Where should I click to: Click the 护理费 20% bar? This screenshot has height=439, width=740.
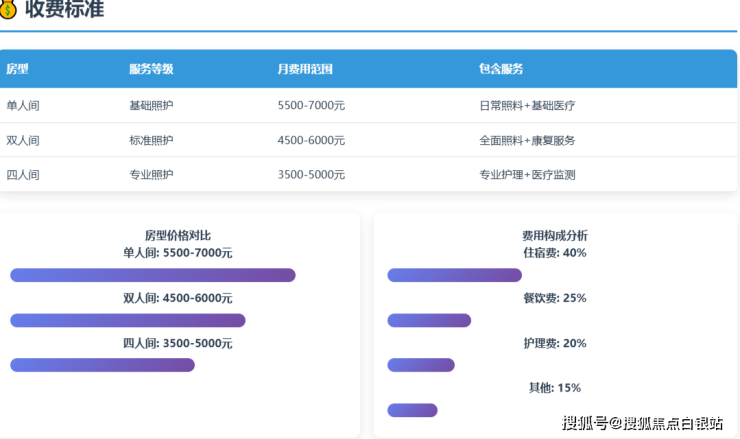click(421, 365)
